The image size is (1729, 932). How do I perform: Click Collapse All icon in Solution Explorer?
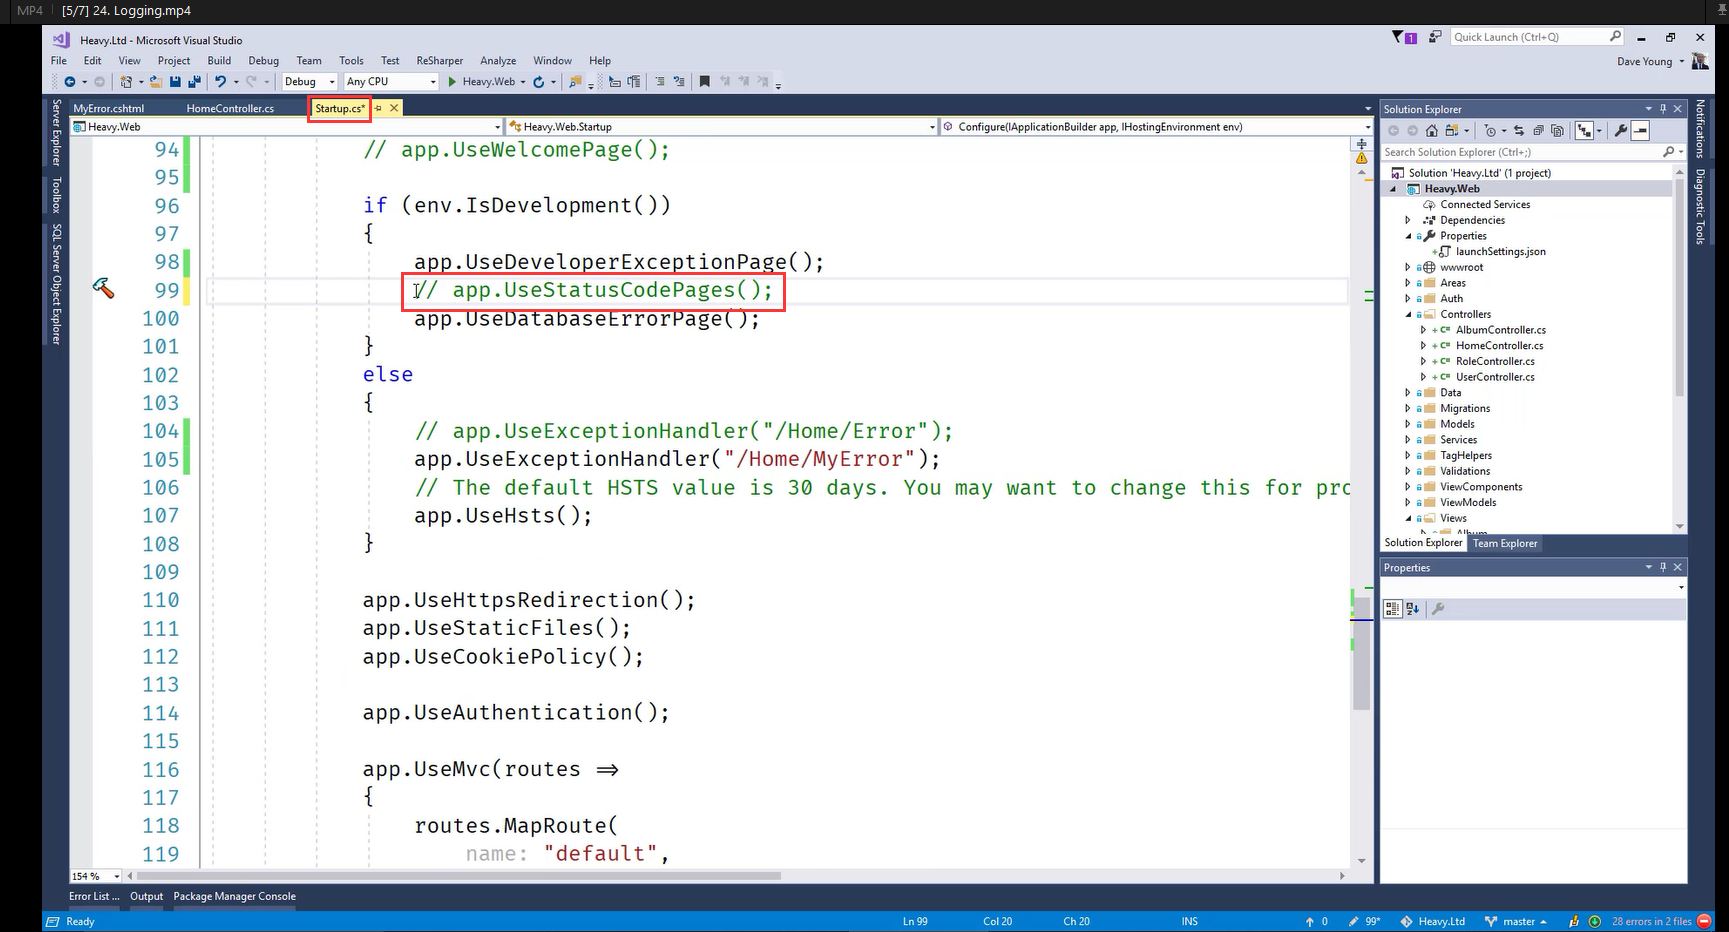tap(1538, 131)
